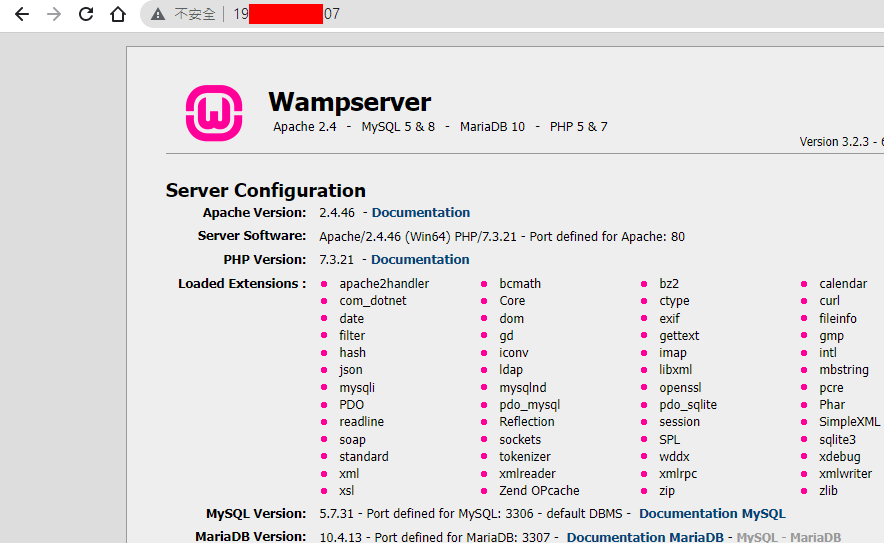
Task: Click the calendar extension entry
Action: tap(843, 284)
